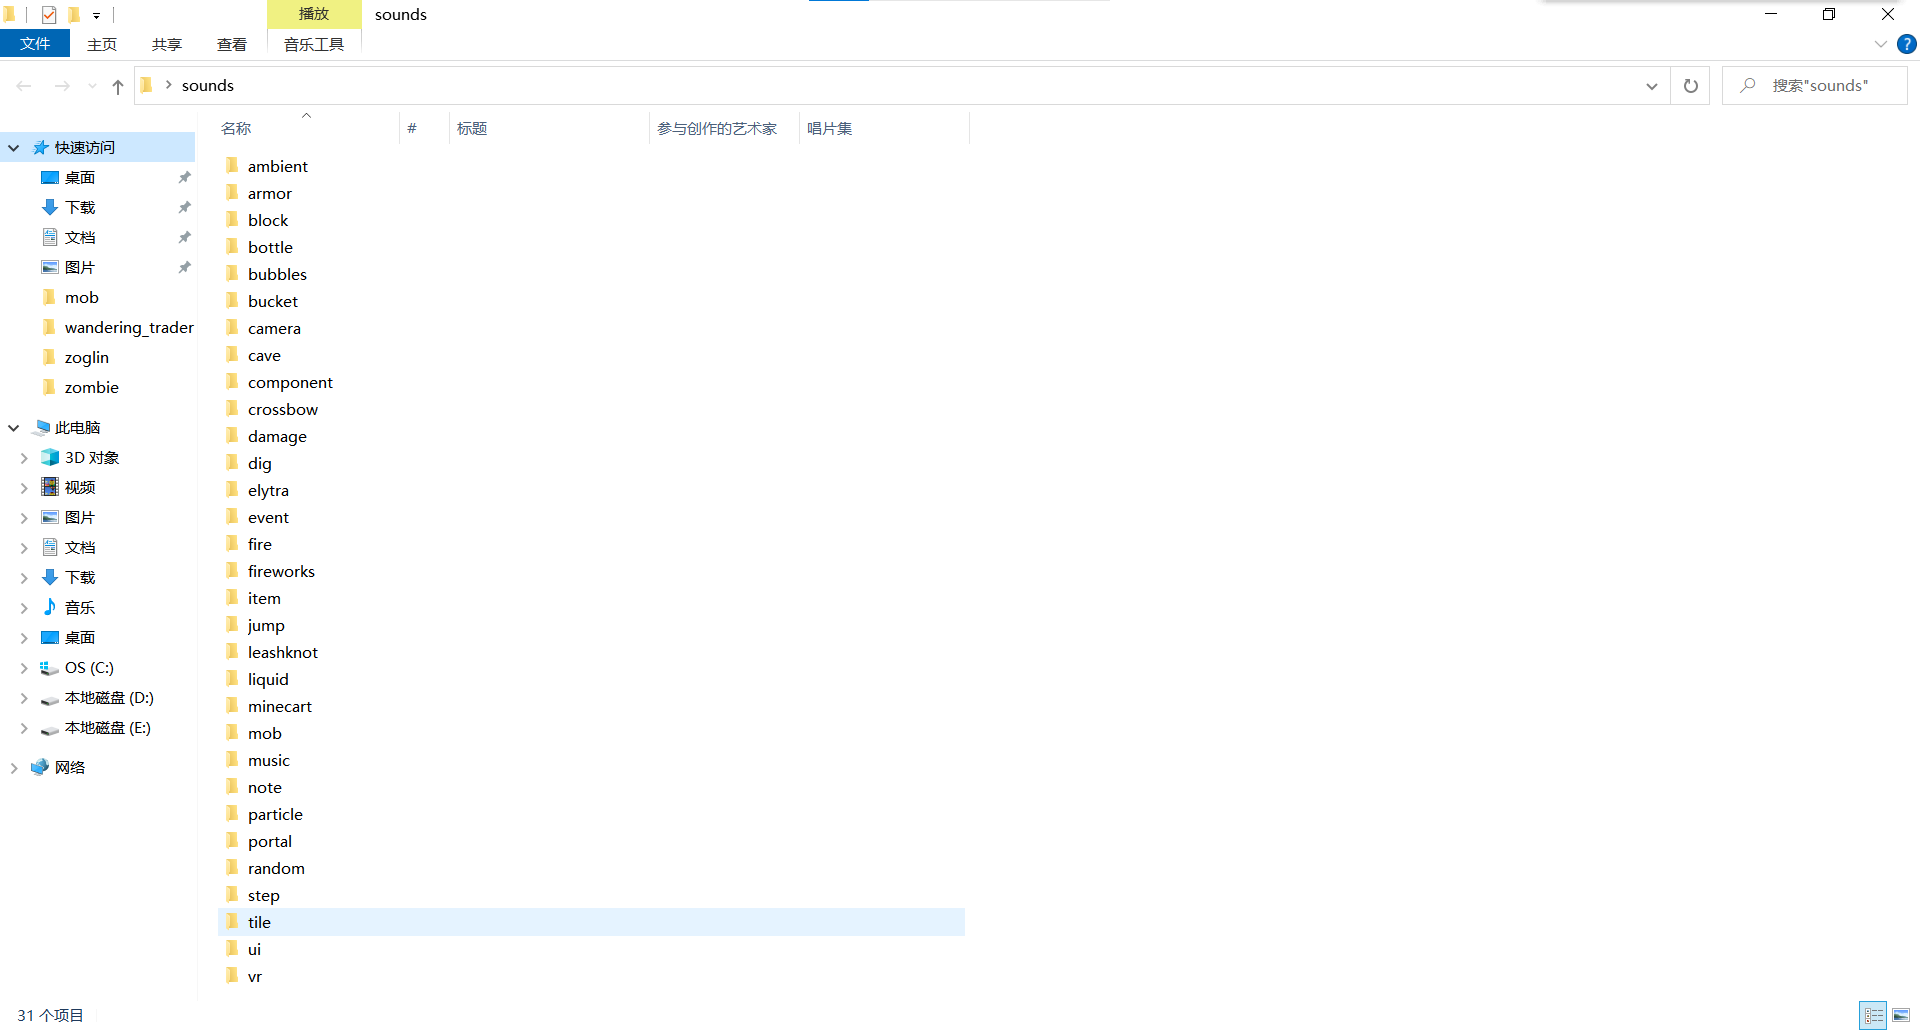Viewport: 1920px width, 1030px height.
Task: Click the 网络 network icon
Action: point(40,767)
